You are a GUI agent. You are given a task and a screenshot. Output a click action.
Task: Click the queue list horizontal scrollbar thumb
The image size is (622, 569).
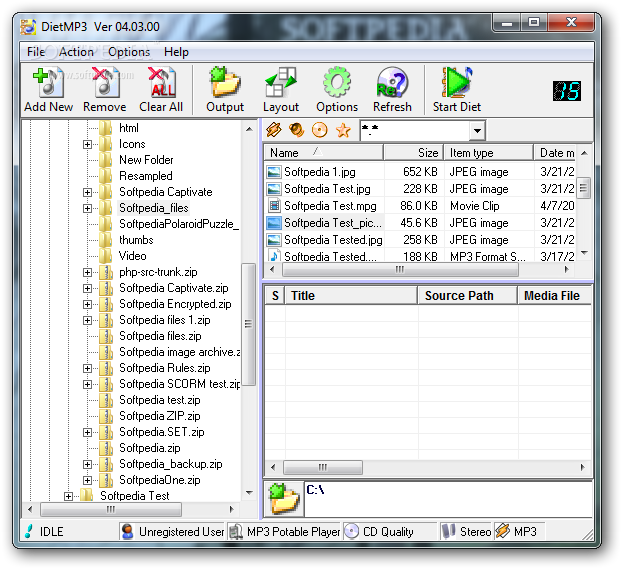click(323, 467)
